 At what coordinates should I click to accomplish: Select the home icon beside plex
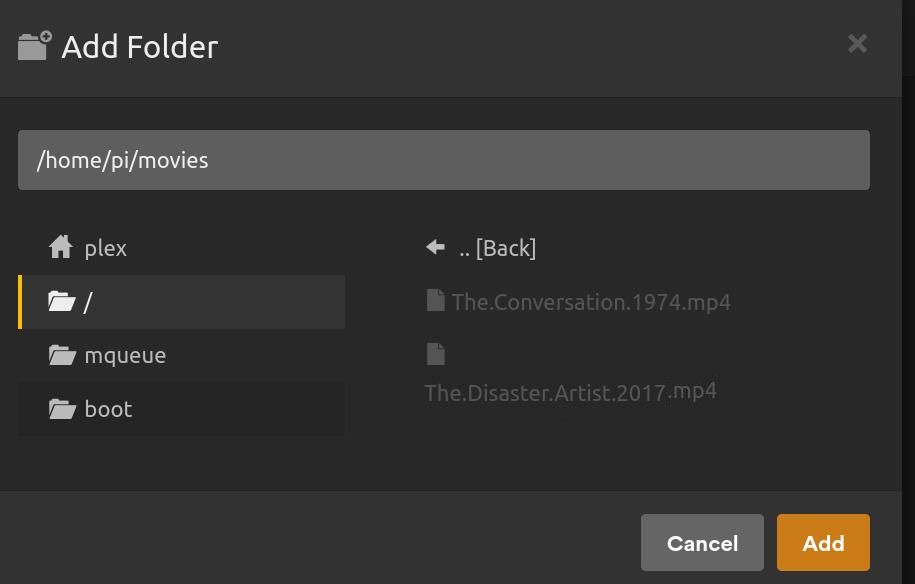[x=61, y=248]
